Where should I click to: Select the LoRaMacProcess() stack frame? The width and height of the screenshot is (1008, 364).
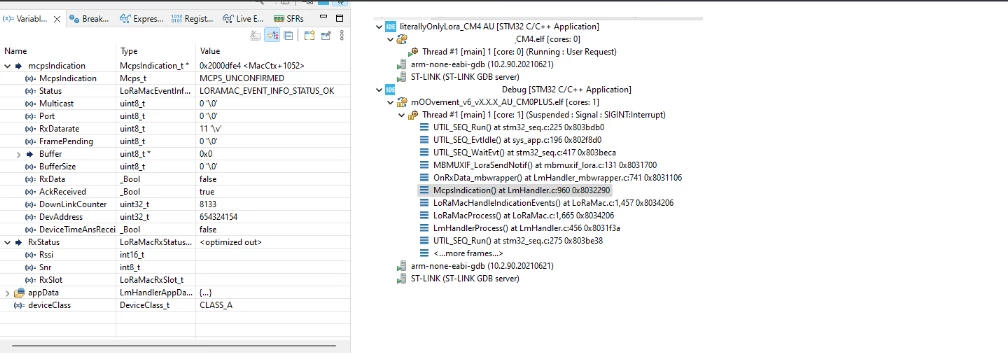coord(517,215)
